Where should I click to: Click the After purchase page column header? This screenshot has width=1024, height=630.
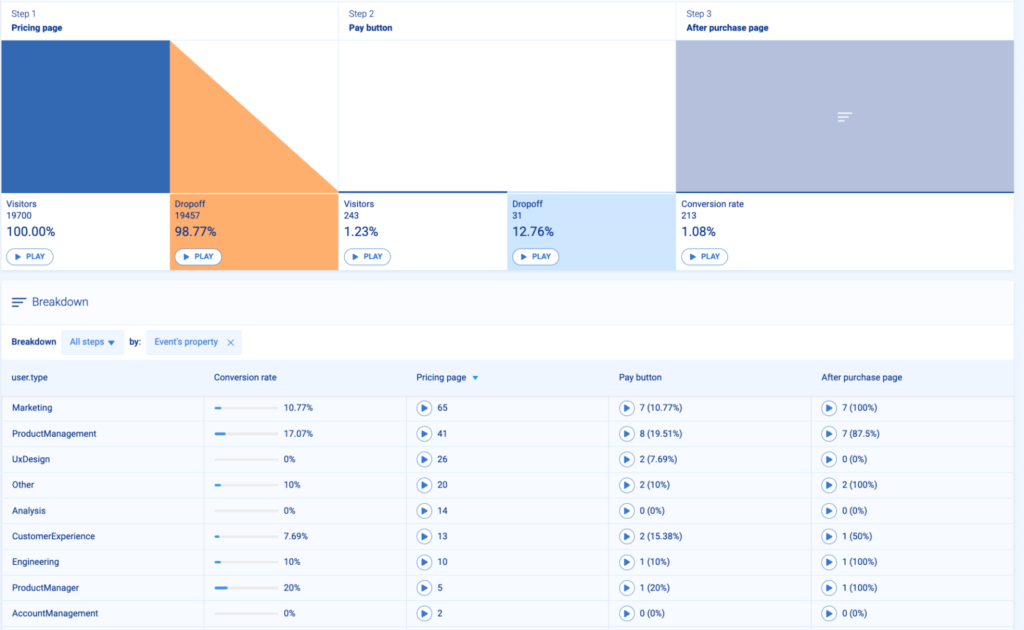(x=861, y=377)
